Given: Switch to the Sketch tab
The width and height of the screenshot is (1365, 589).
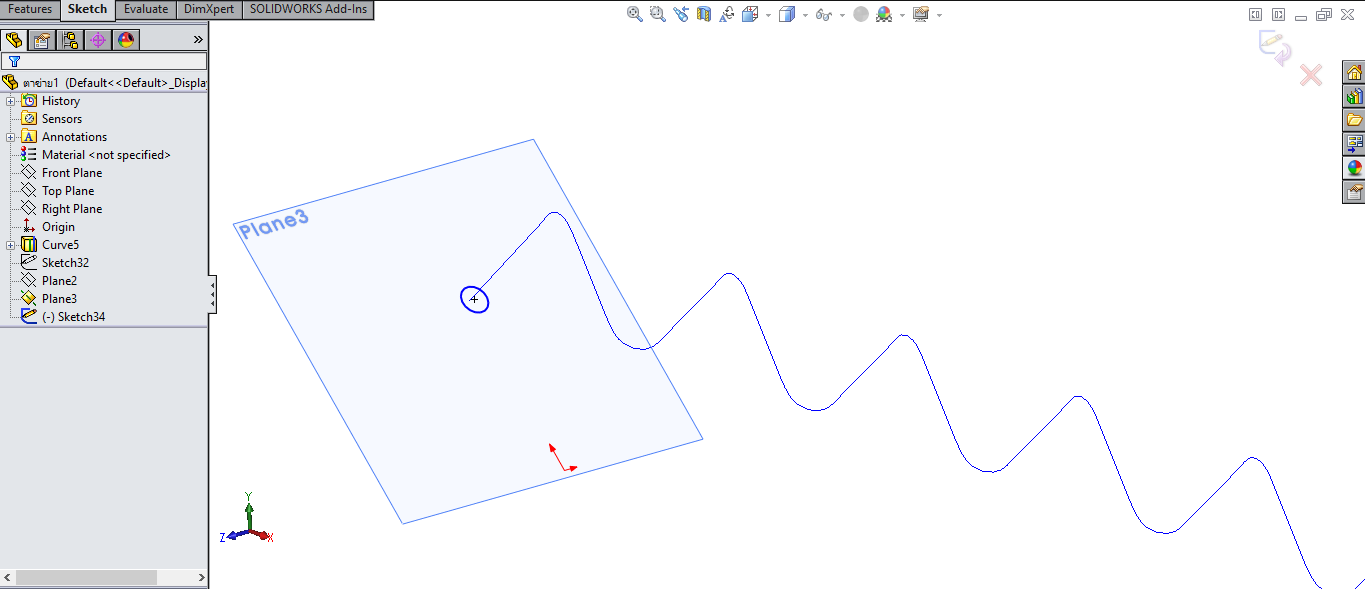Looking at the screenshot, I should tap(88, 10).
